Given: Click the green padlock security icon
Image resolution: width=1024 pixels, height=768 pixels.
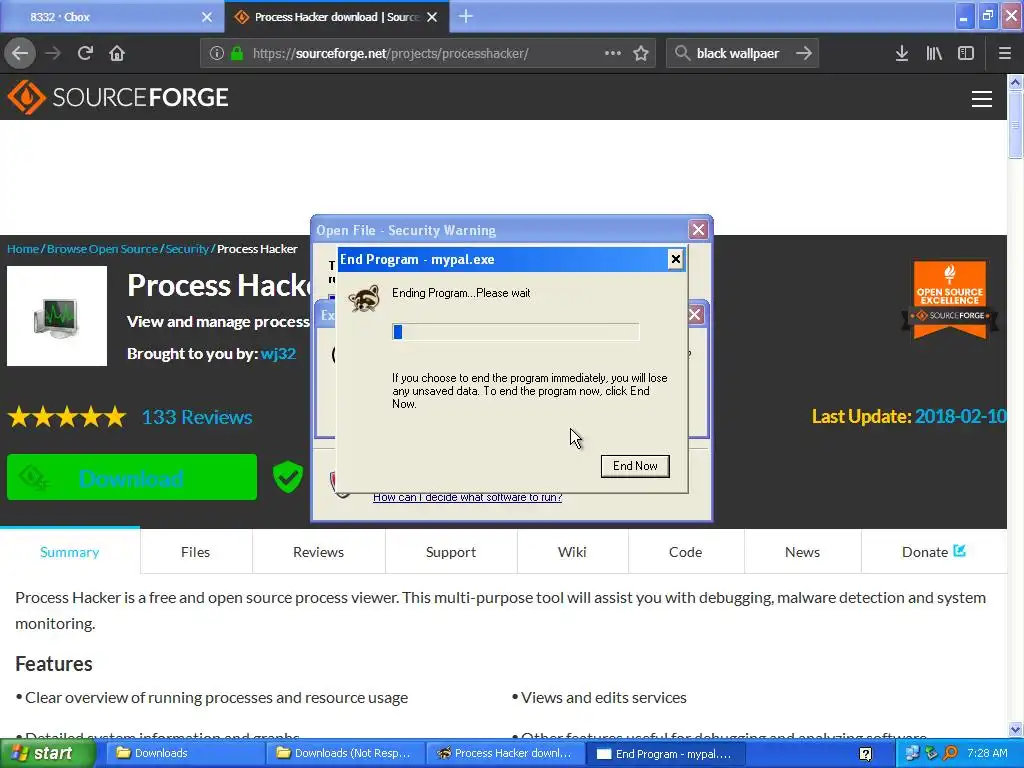Looking at the screenshot, I should pyautogui.click(x=237, y=53).
